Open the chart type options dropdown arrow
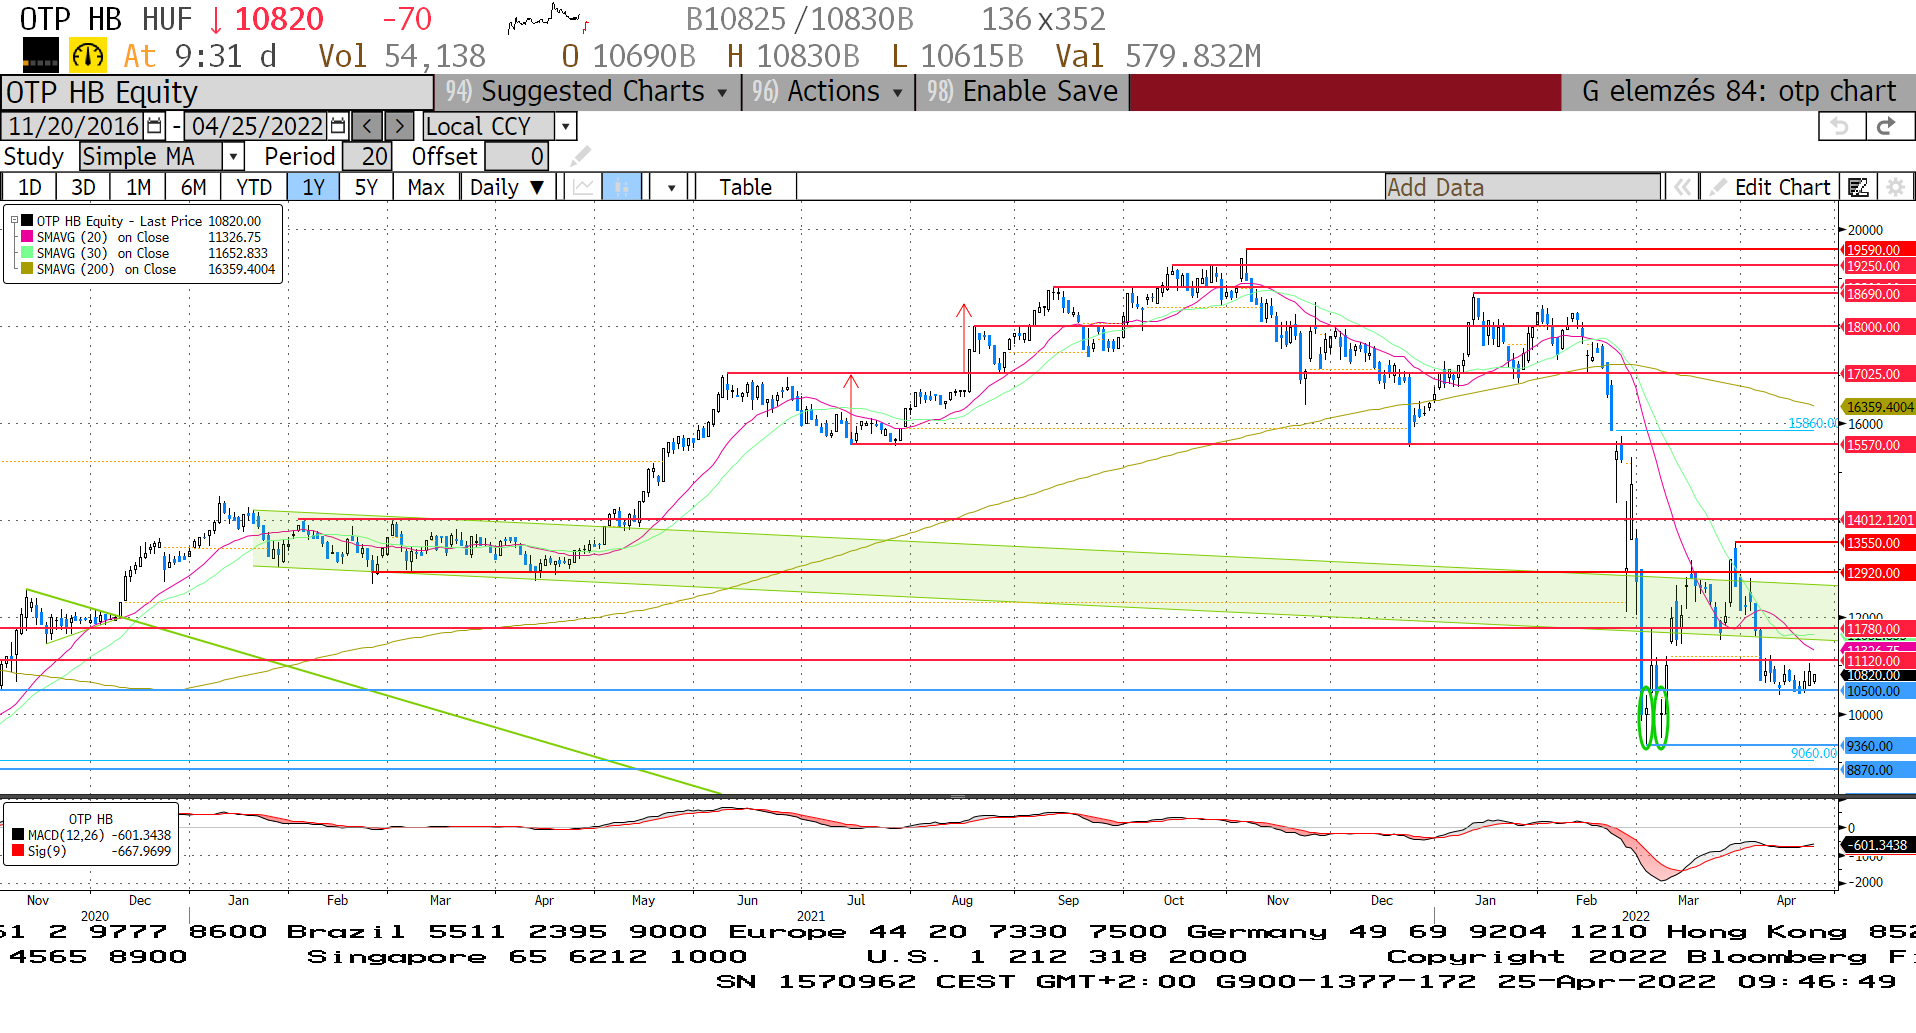This screenshot has height=1033, width=1916. point(671,187)
